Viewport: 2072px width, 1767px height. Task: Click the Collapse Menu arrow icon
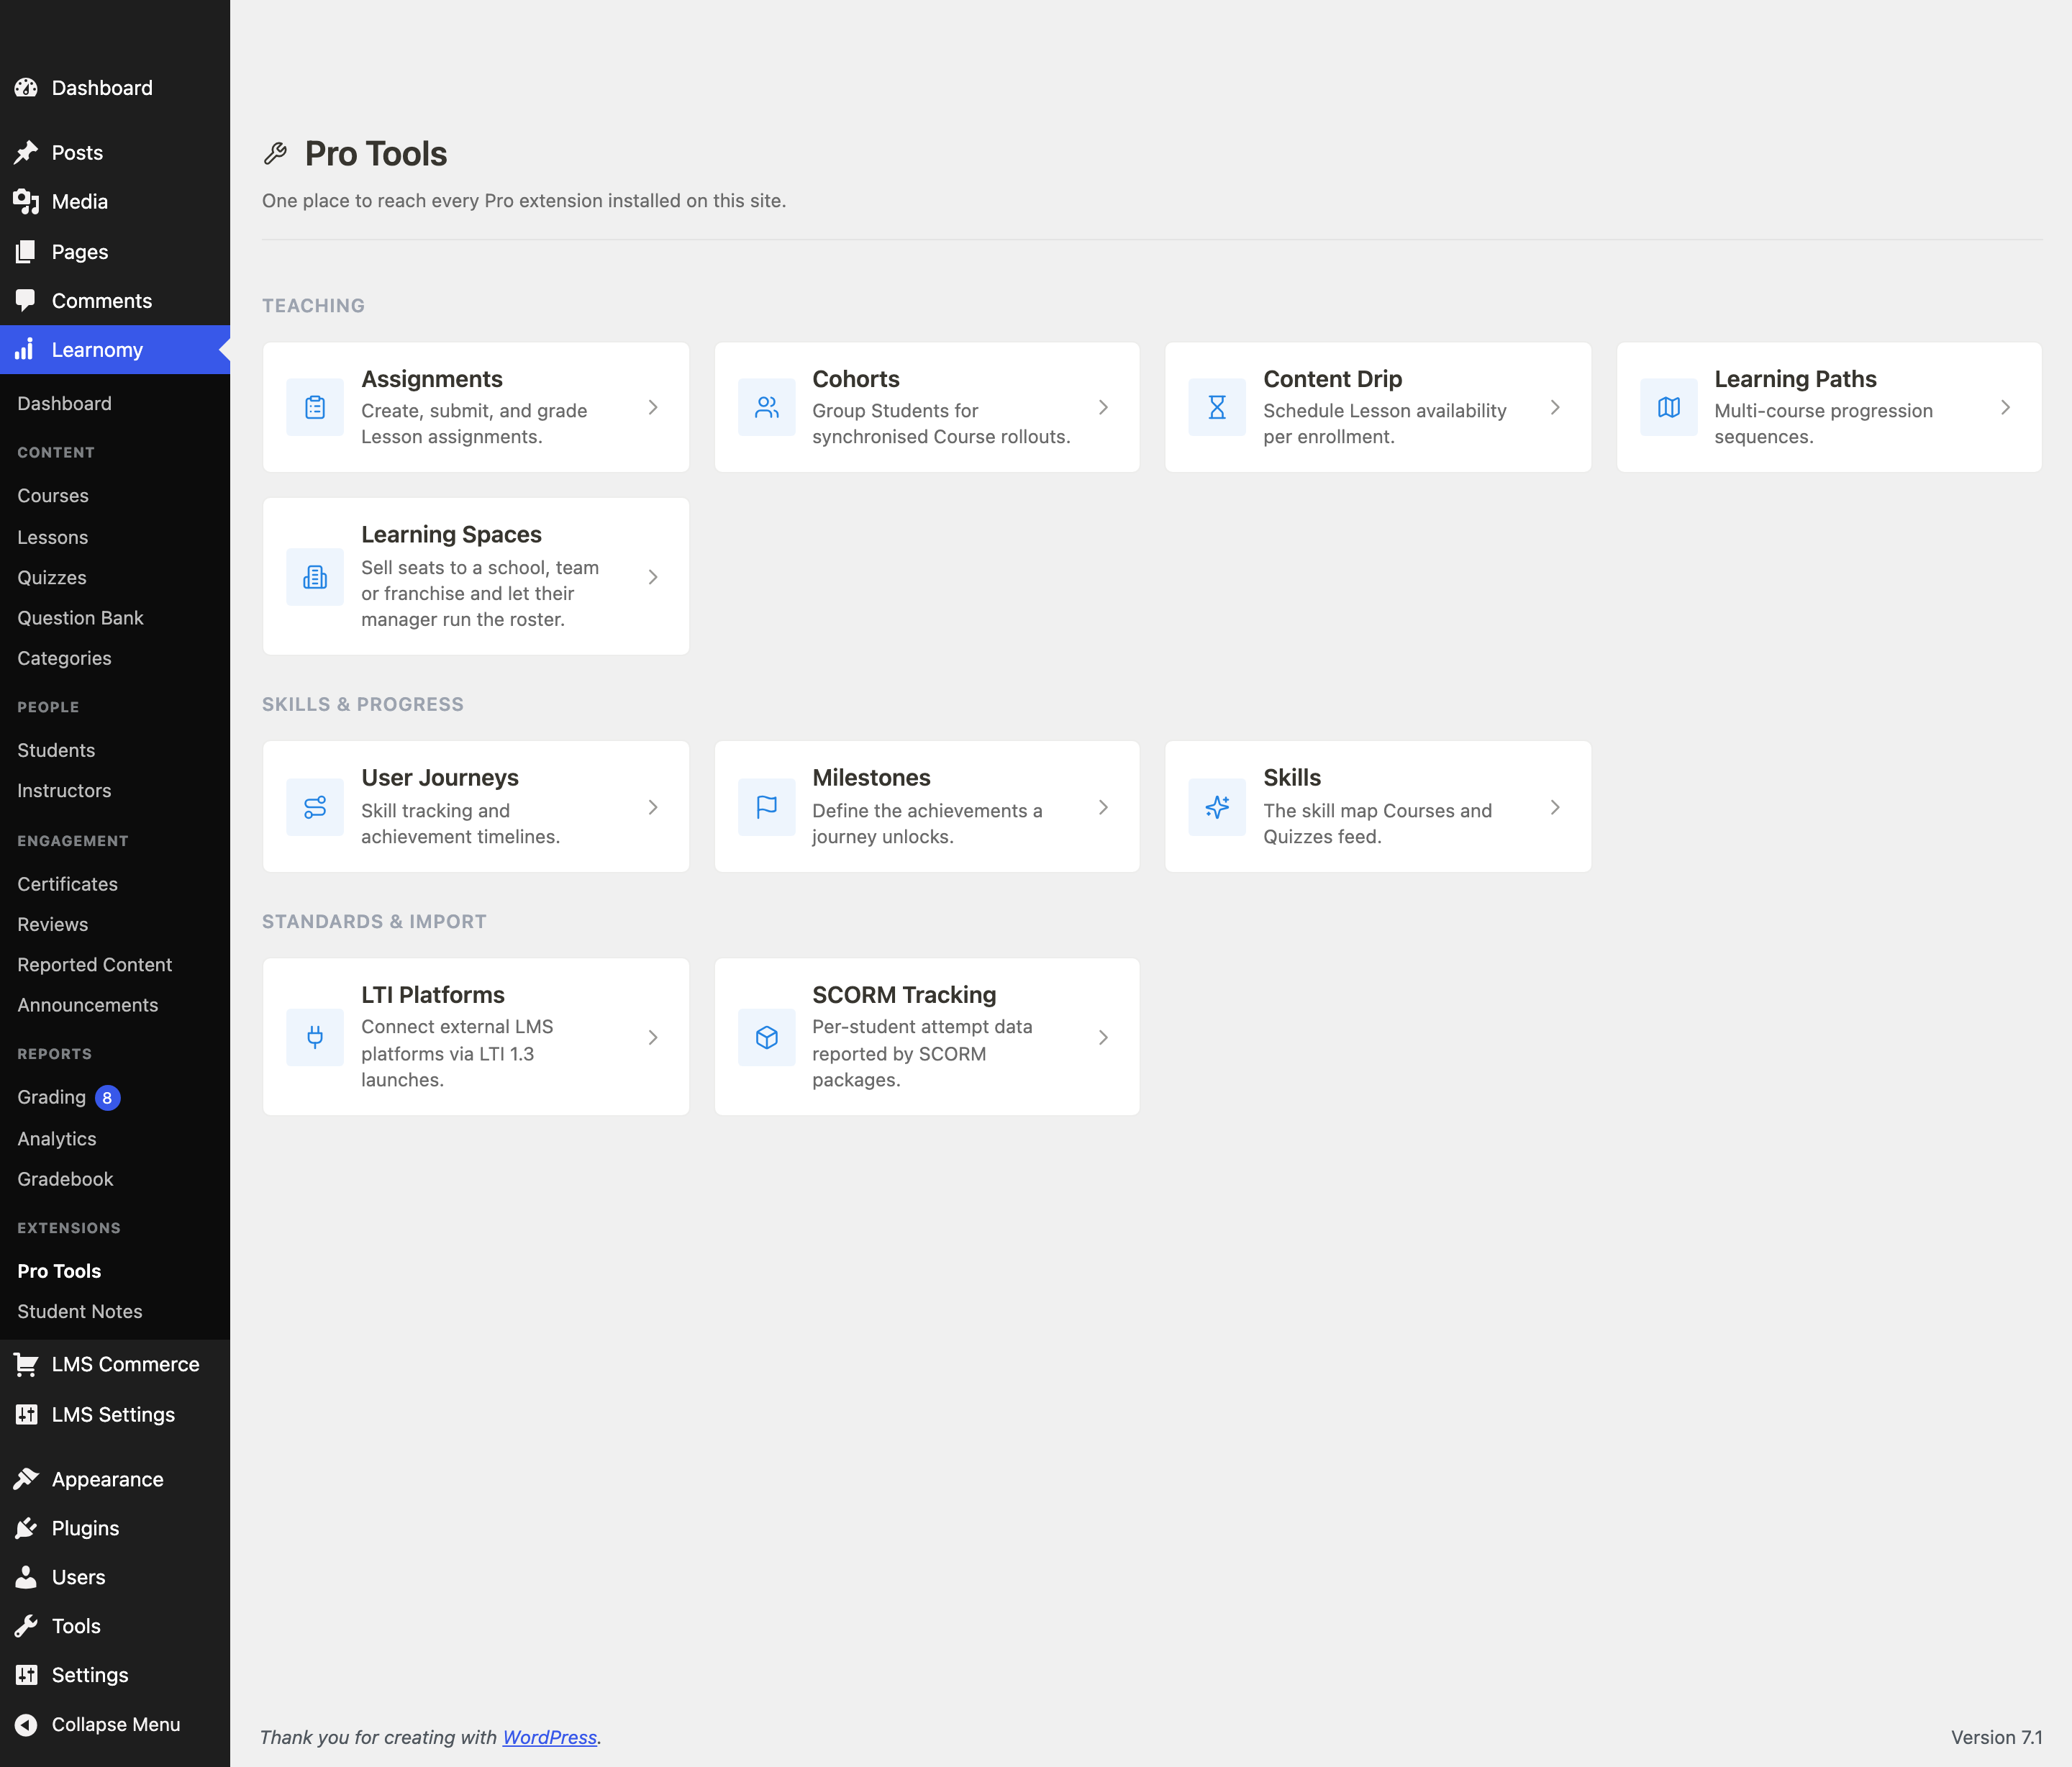coord(26,1724)
